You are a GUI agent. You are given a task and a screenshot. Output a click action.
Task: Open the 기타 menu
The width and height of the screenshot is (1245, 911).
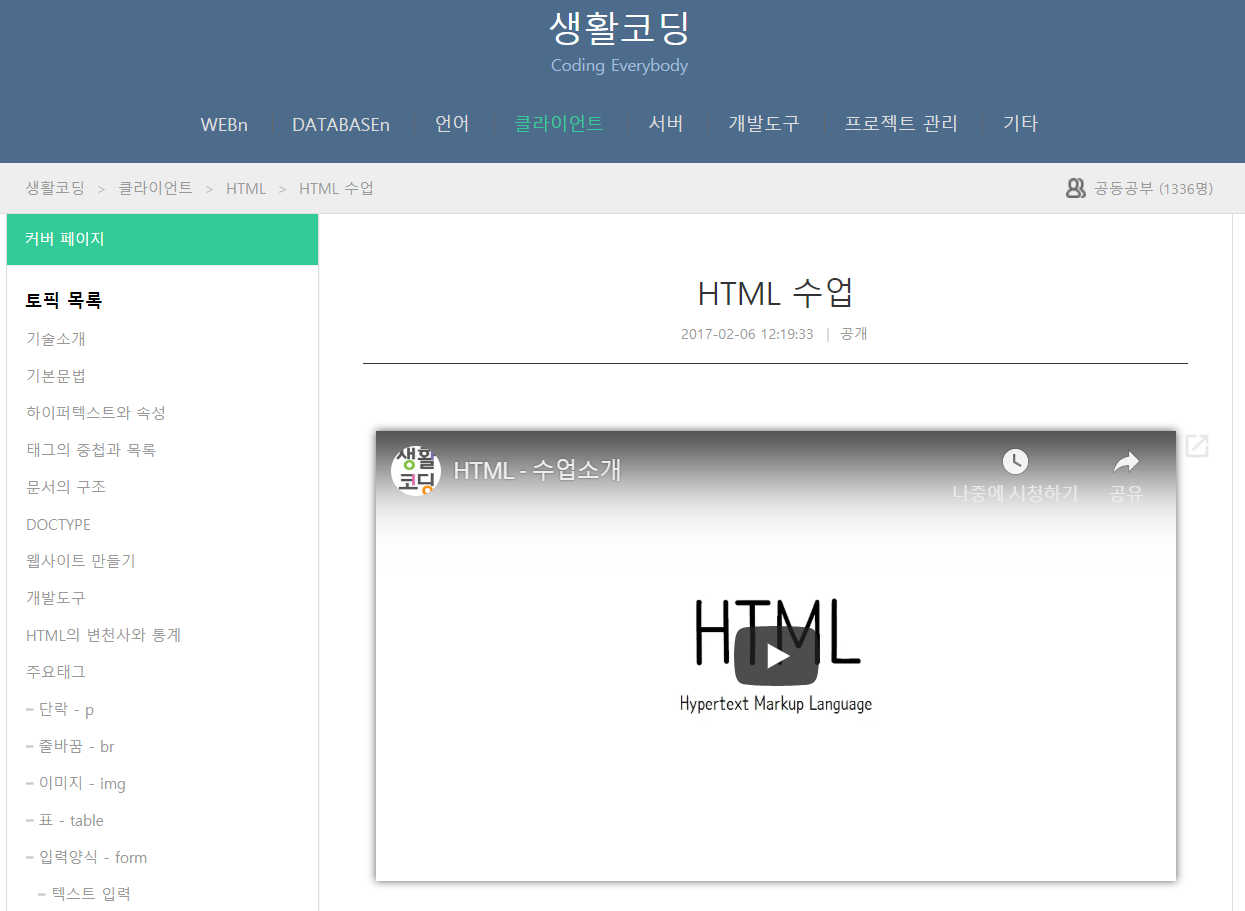pyautogui.click(x=1021, y=124)
